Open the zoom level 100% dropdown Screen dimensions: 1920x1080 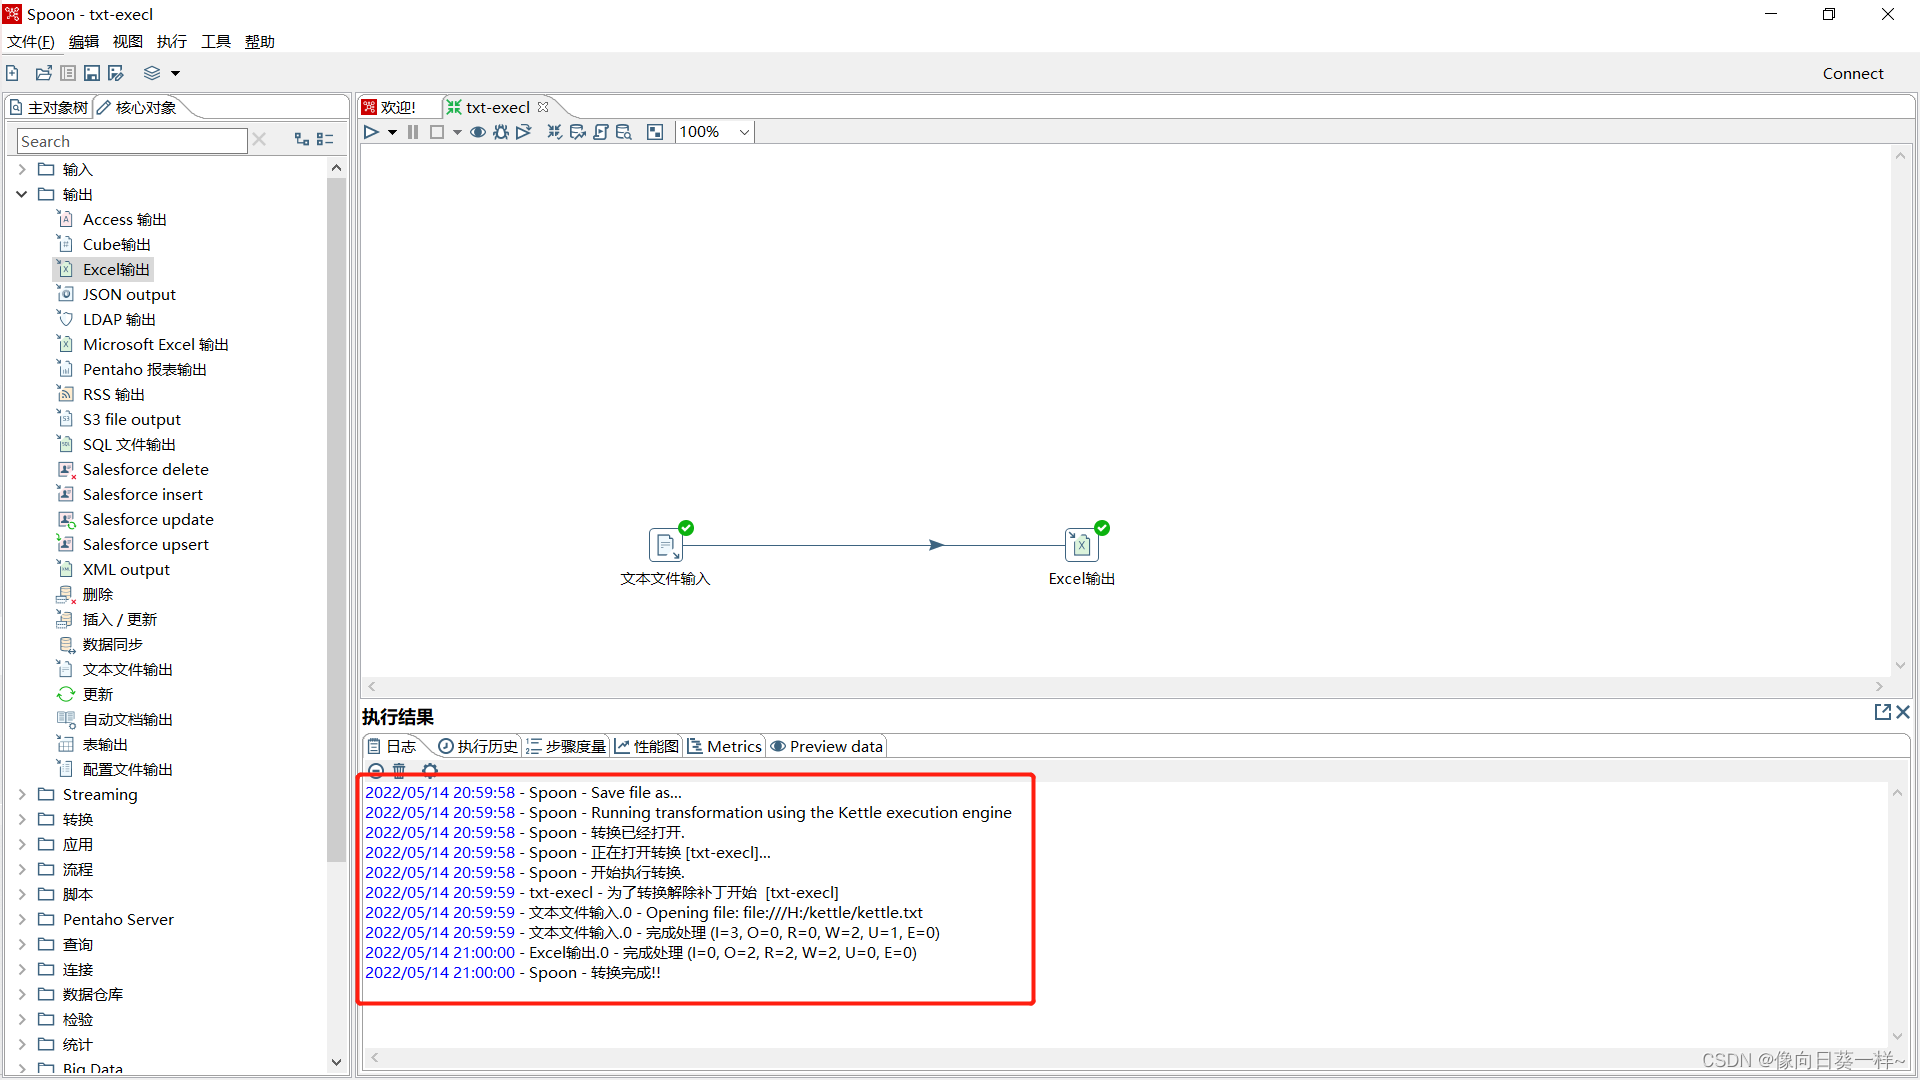pos(744,131)
